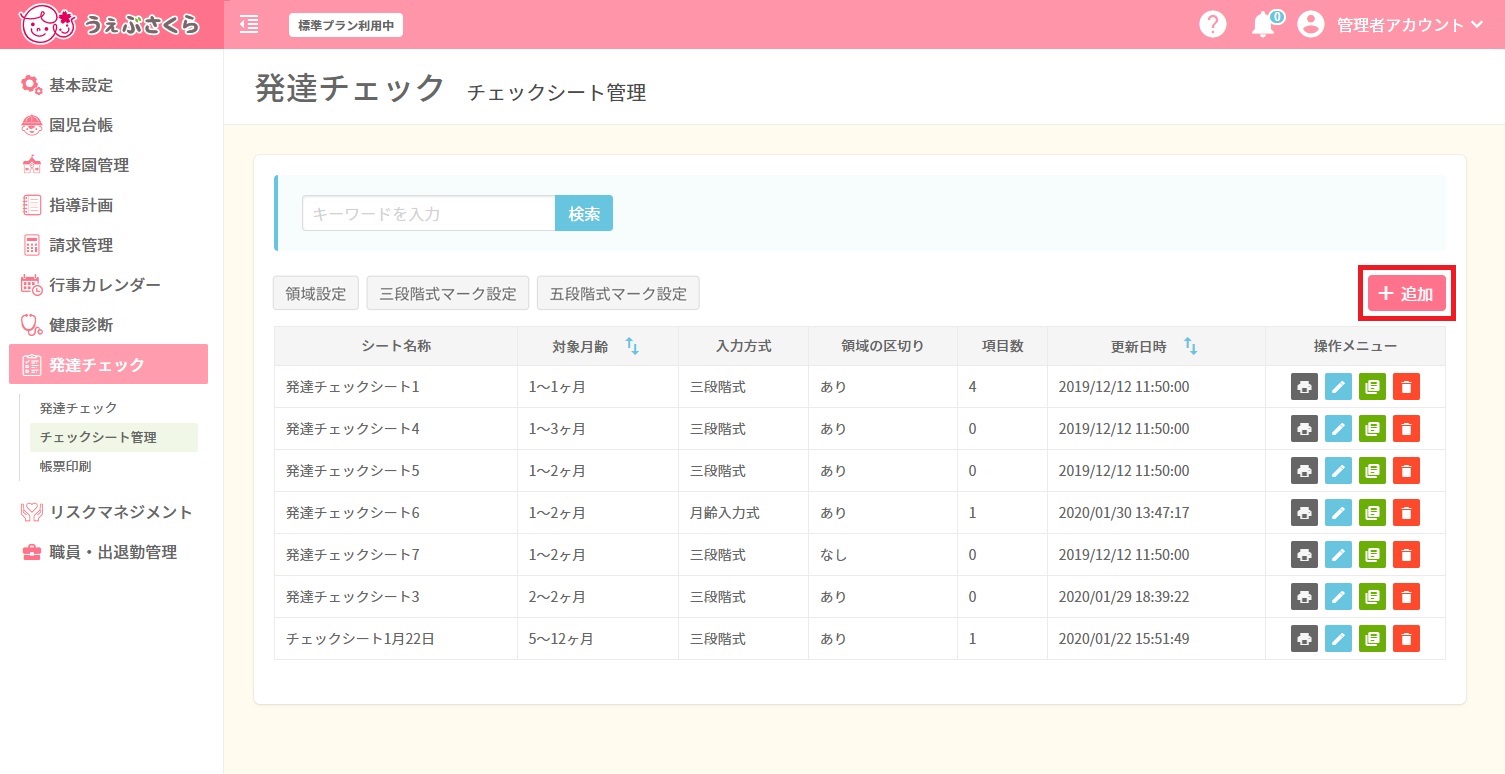Collapse sidebar with menu toggle icon
This screenshot has height=774, width=1505.
point(249,25)
